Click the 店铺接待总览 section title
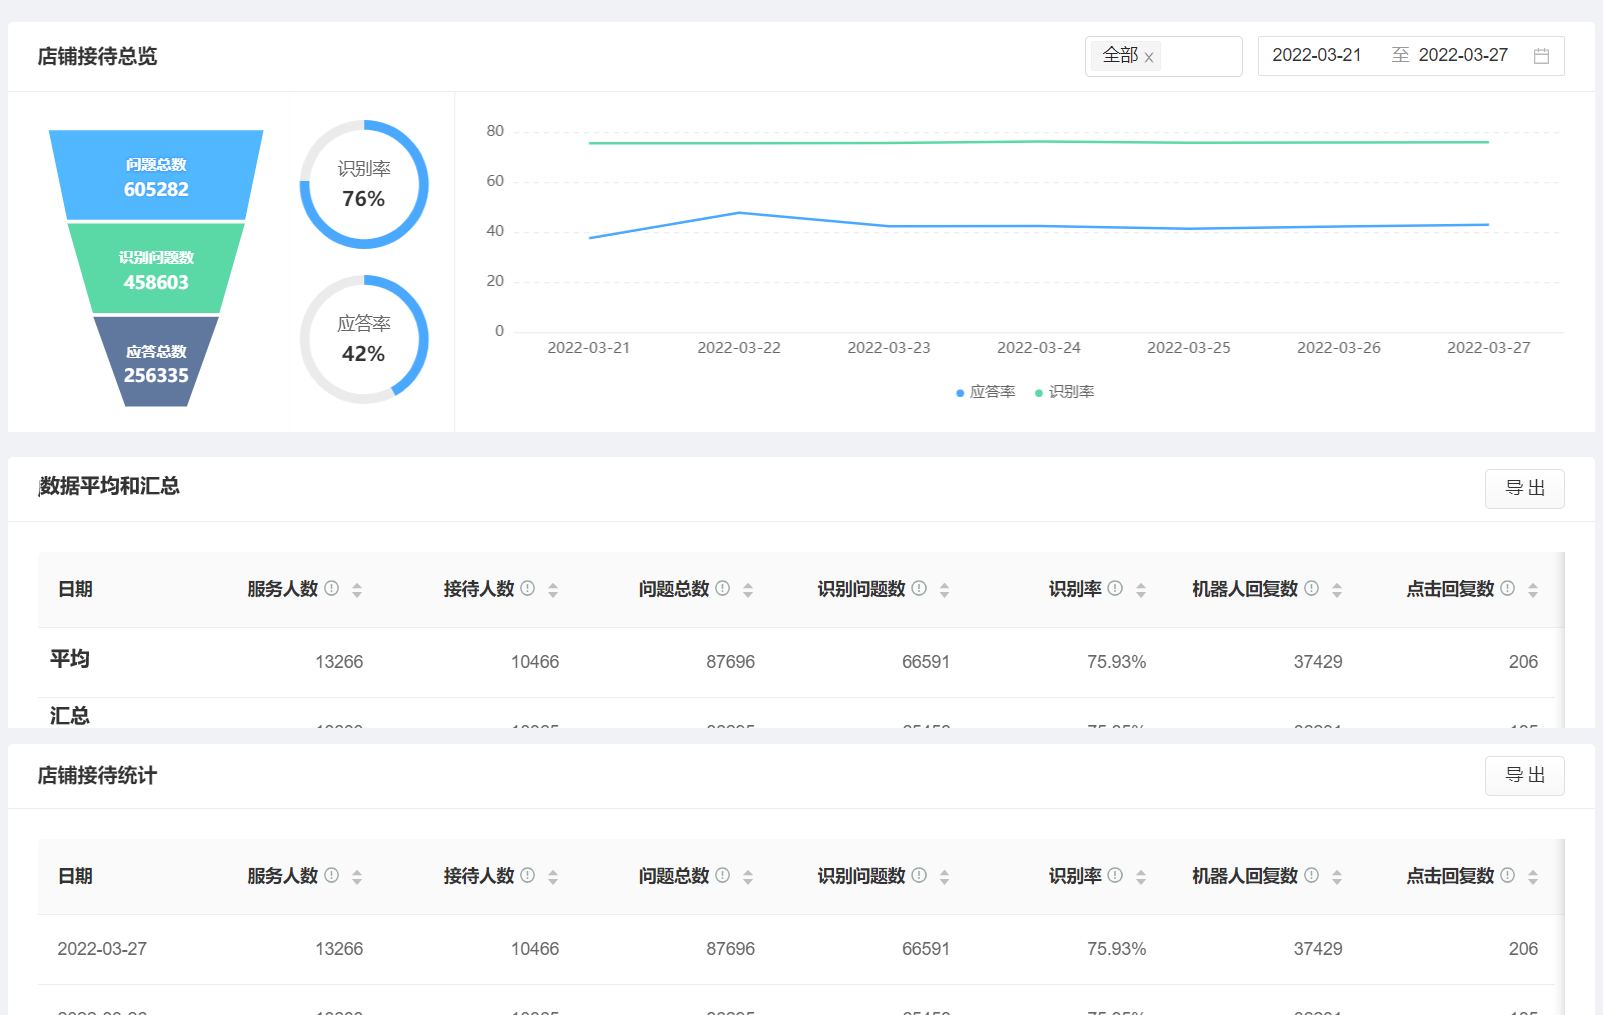This screenshot has height=1015, width=1603. [x=97, y=56]
